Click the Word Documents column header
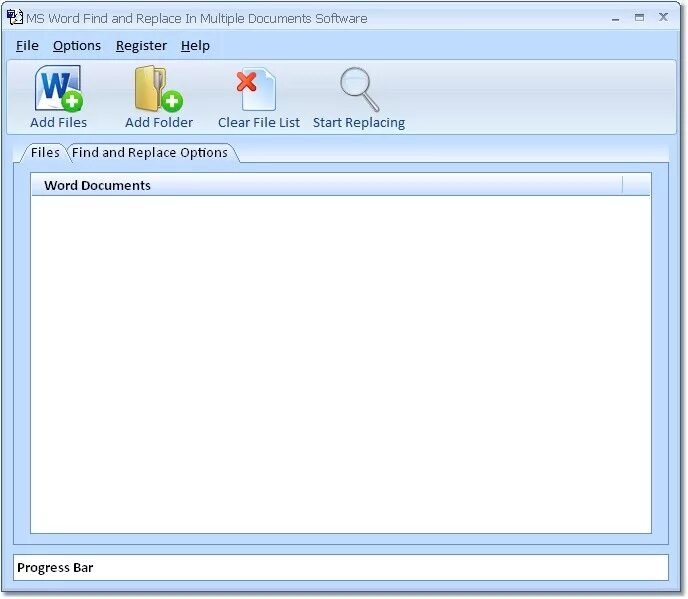The width and height of the screenshot is (688, 599). 327,185
